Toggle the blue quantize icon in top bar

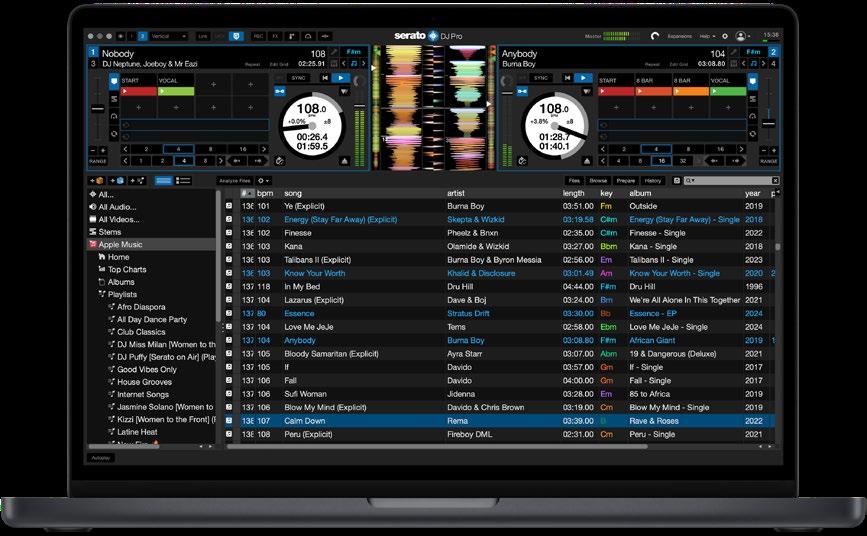(x=237, y=36)
